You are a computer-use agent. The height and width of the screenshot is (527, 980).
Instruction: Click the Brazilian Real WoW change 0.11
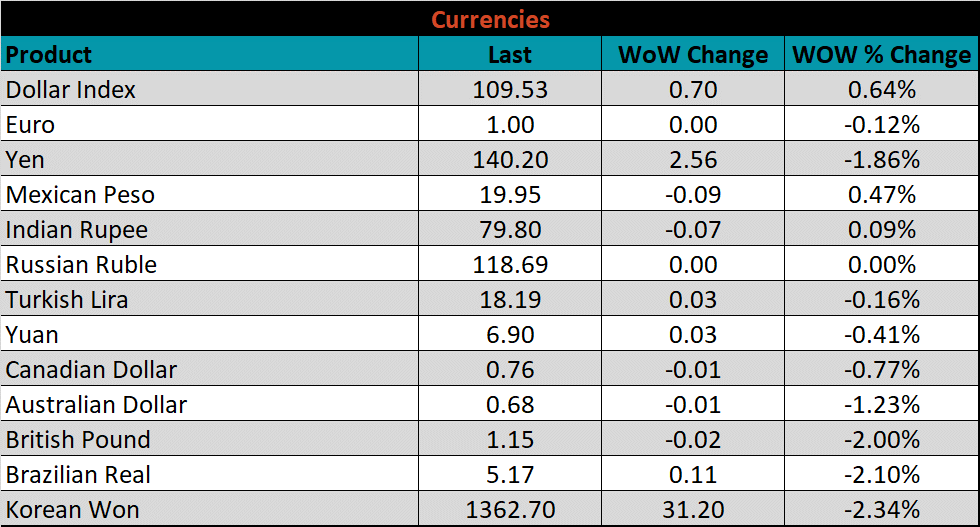coord(692,475)
